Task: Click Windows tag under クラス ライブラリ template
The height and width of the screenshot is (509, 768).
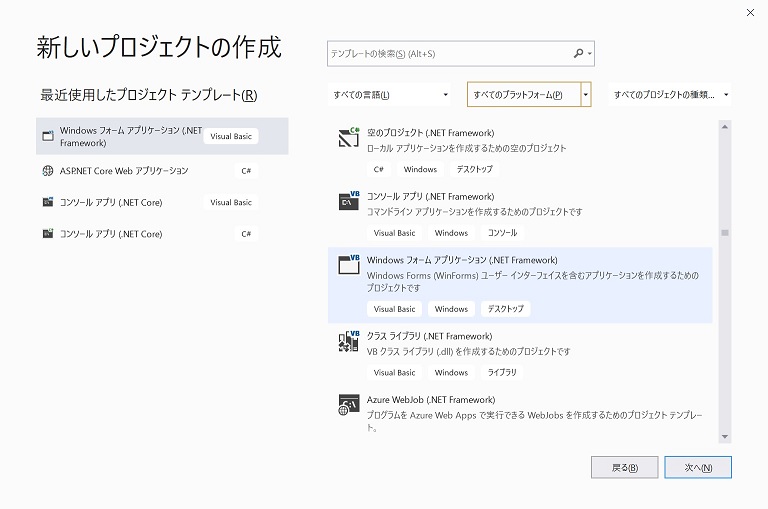Action: click(451, 372)
